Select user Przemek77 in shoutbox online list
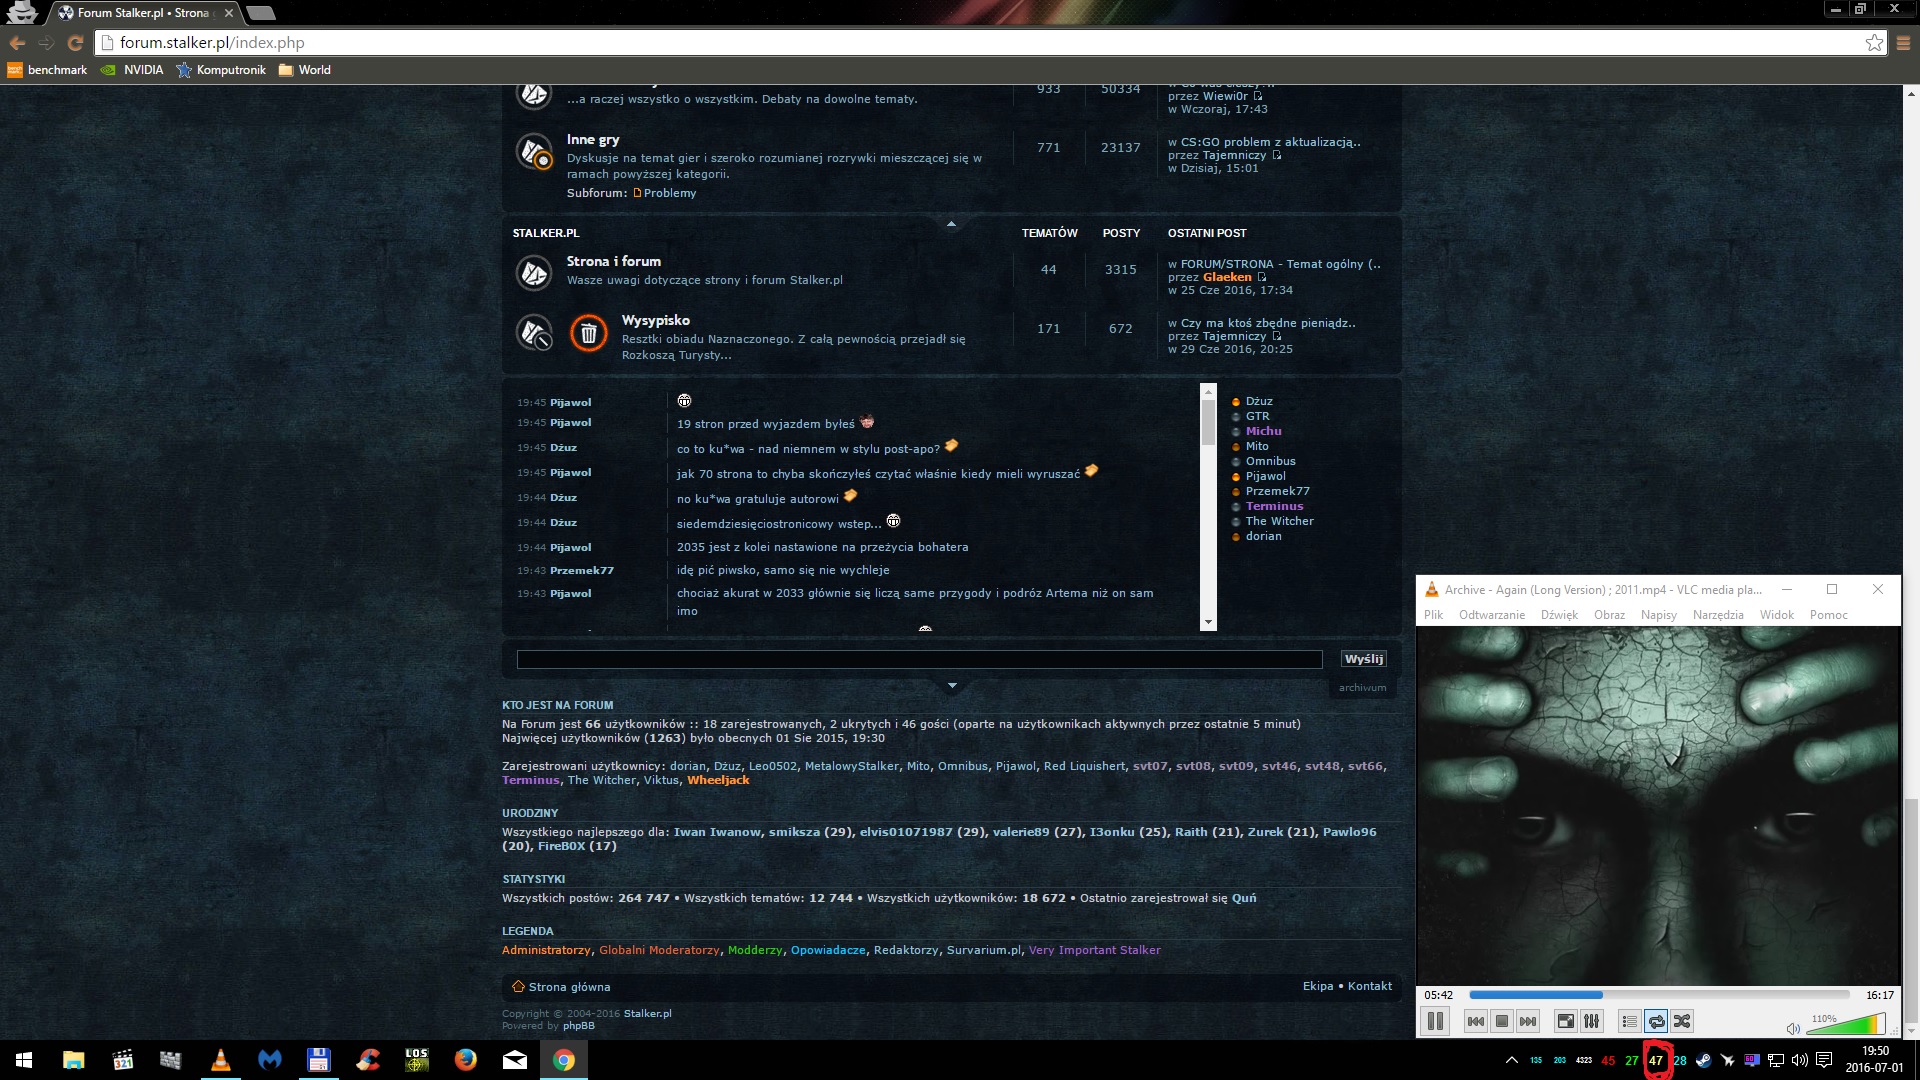The image size is (1920, 1080). point(1277,491)
